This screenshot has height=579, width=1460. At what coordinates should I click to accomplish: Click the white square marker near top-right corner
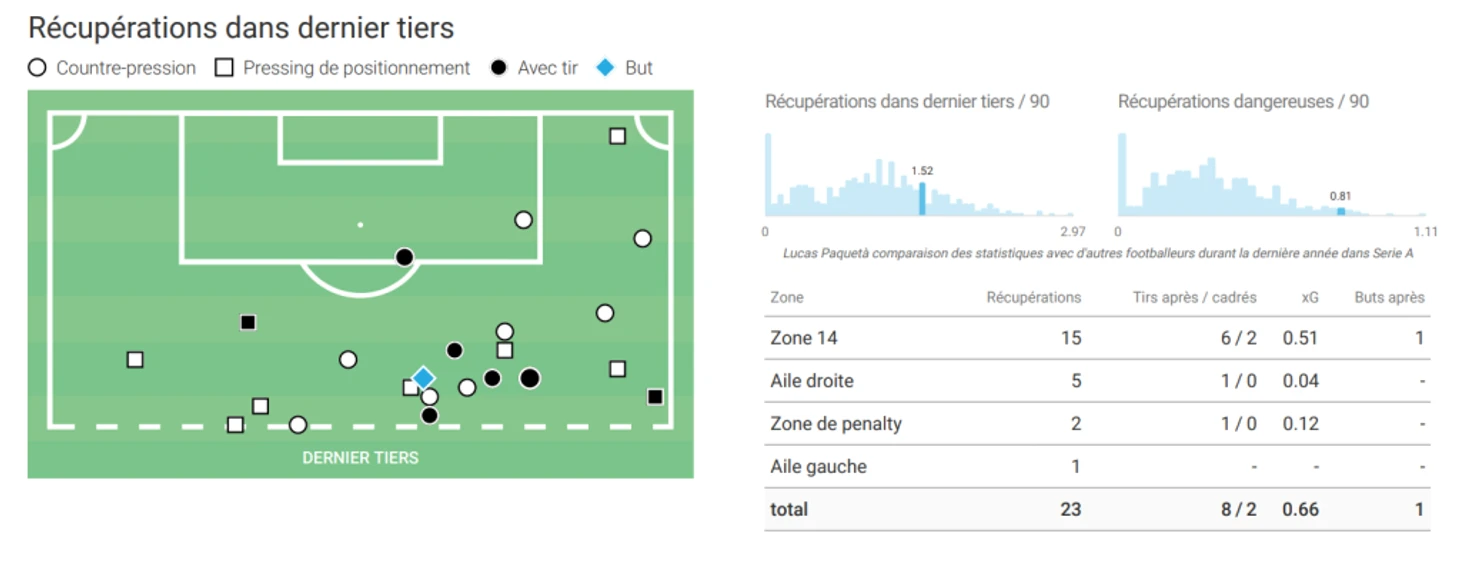pos(618,136)
